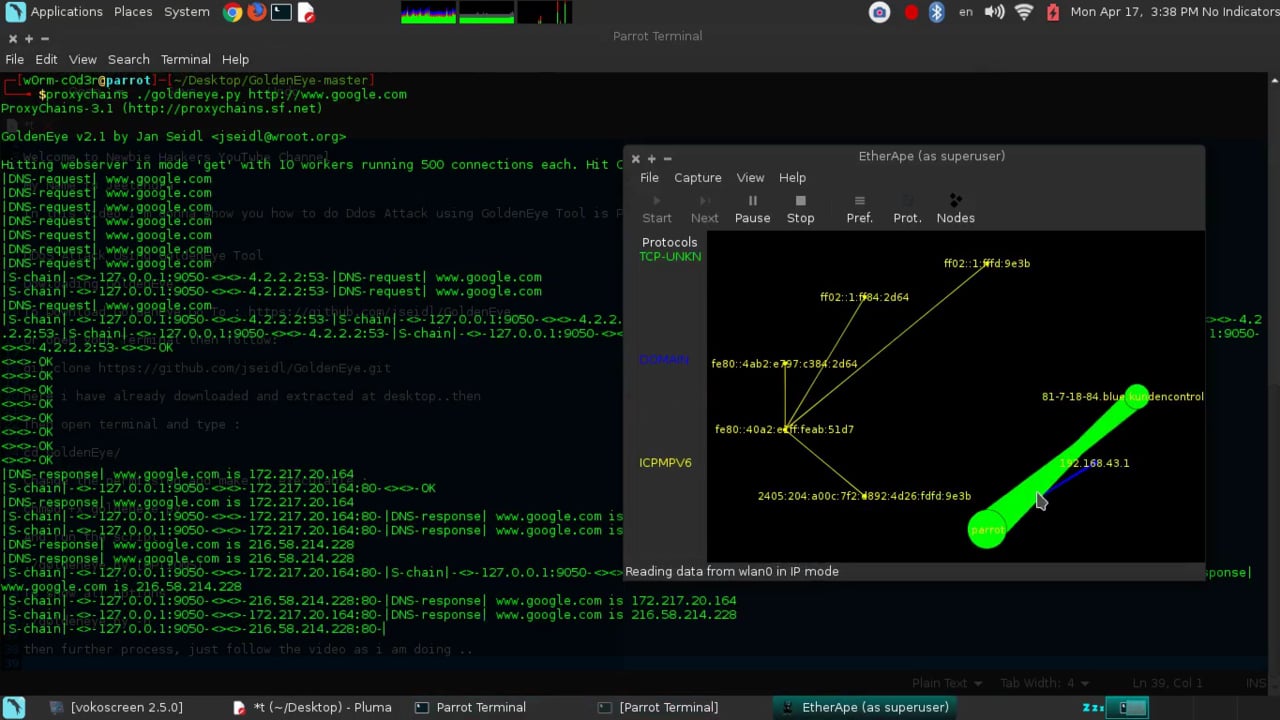Open the terminal Terminal menu
Image resolution: width=1280 pixels, height=720 pixels.
click(185, 59)
